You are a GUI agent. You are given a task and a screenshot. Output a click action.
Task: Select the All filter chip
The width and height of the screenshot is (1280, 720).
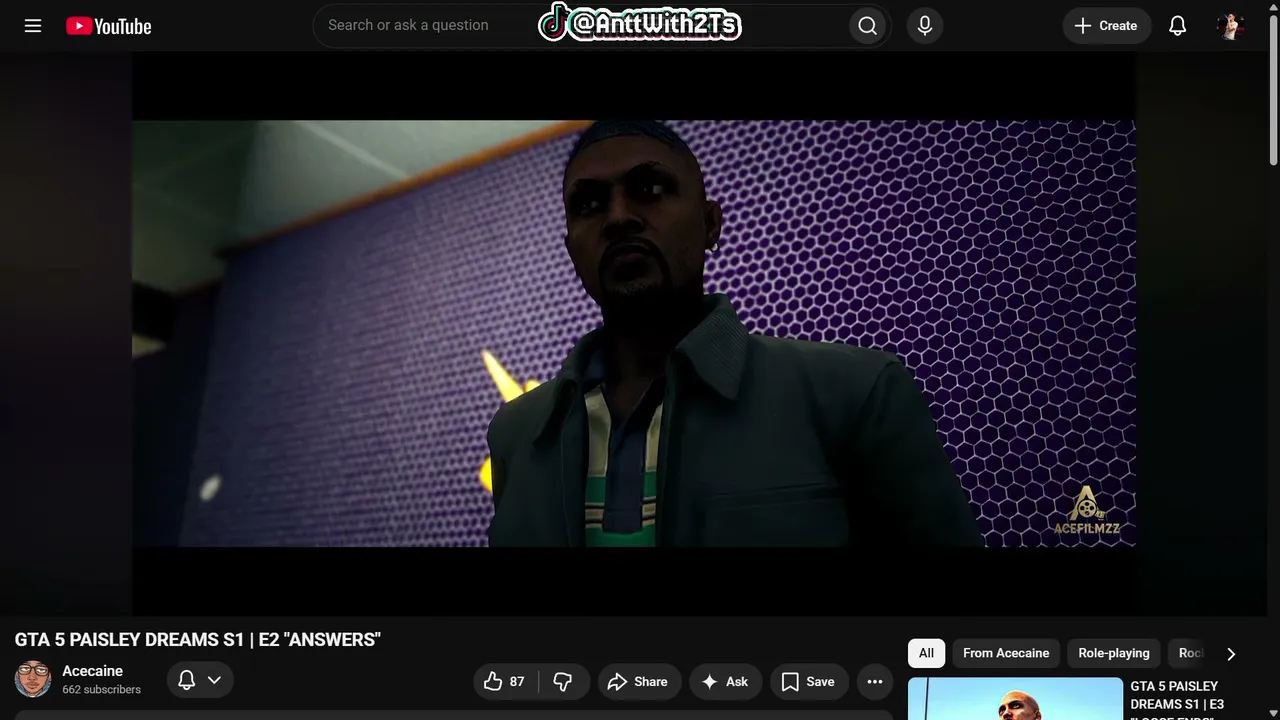tap(926, 653)
